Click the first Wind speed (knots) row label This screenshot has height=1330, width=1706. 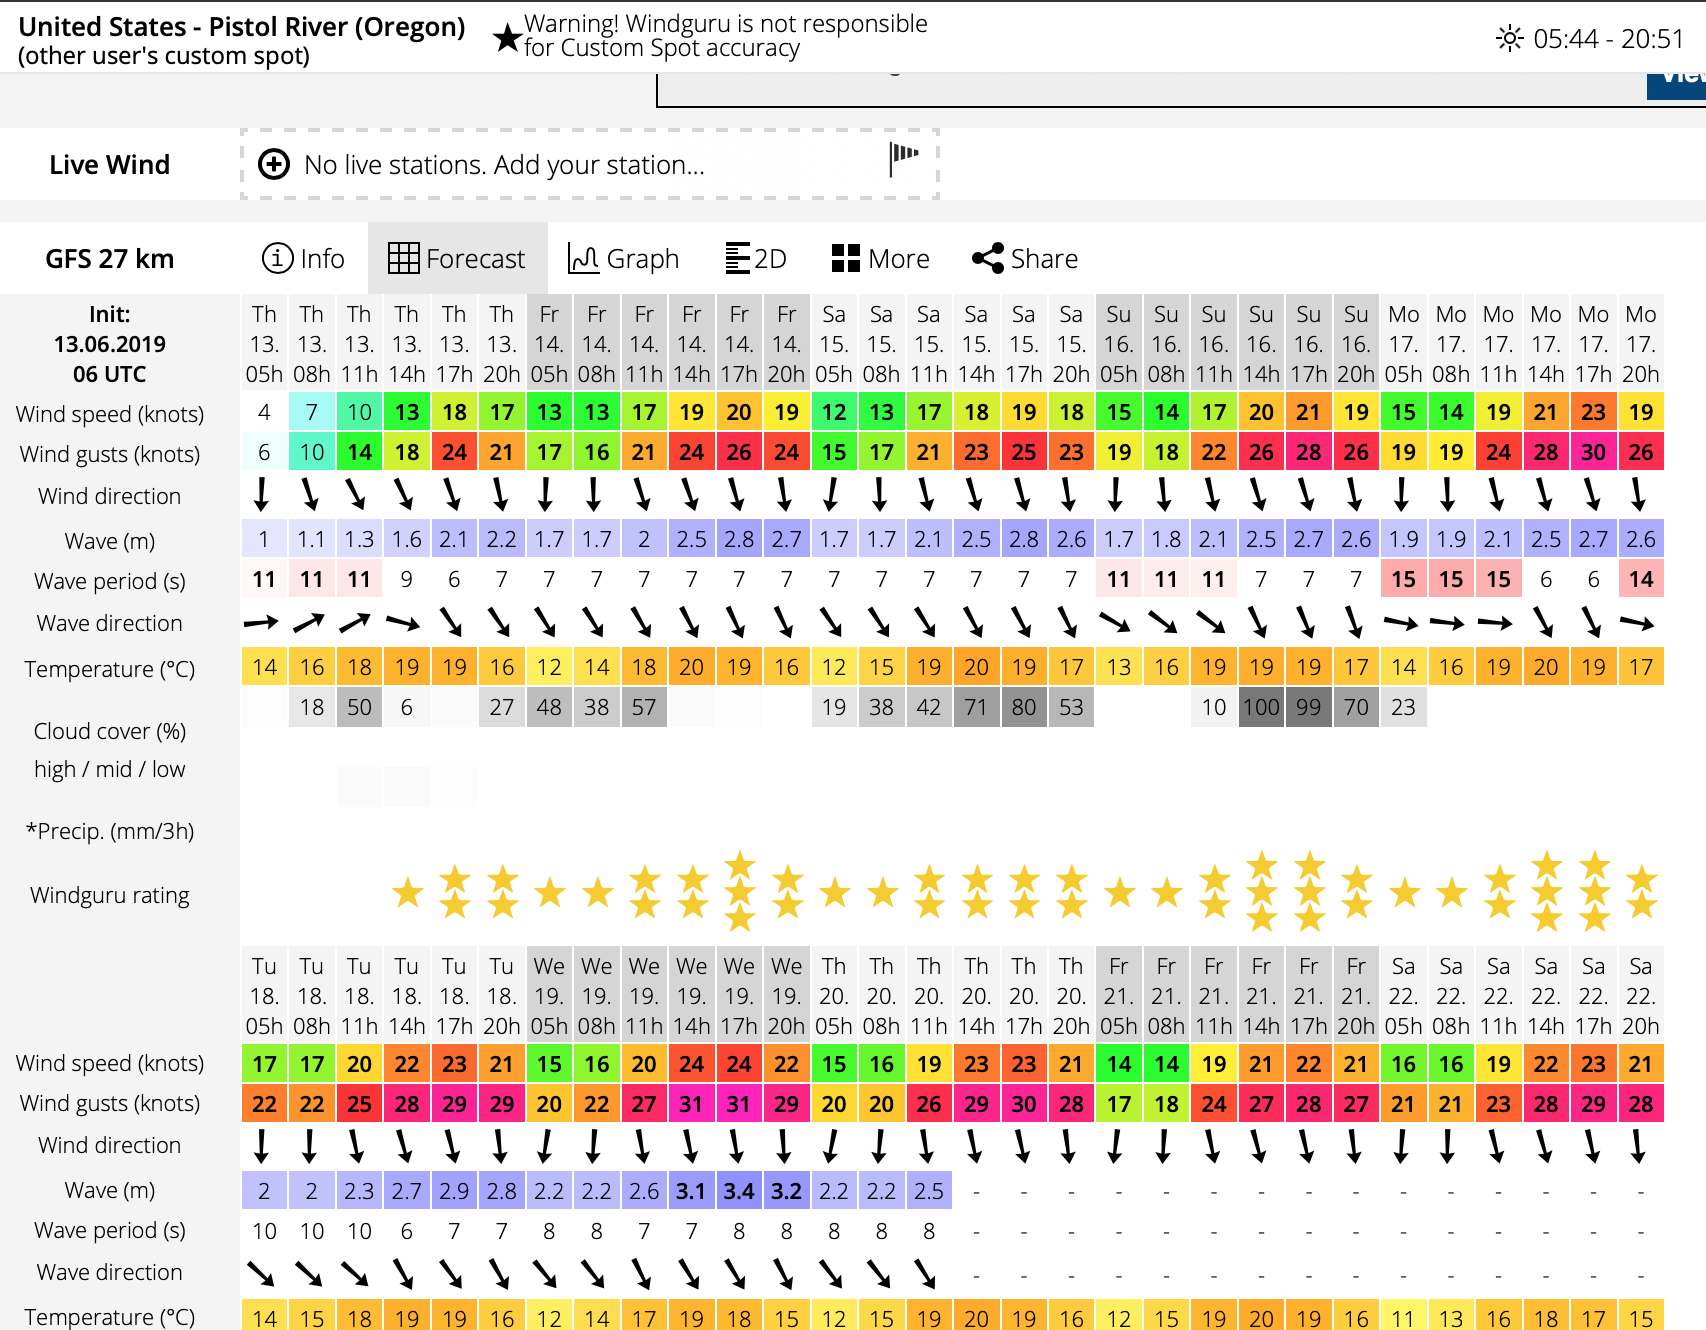pyautogui.click(x=110, y=414)
